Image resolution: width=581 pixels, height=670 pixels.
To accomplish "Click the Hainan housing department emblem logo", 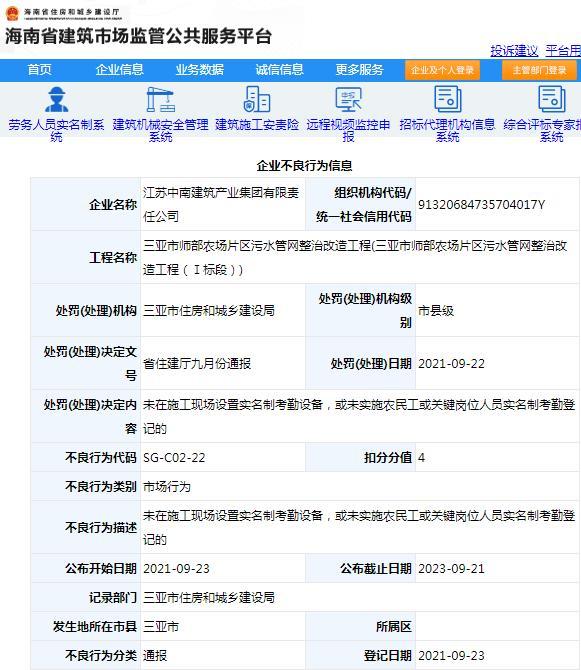I will [x=13, y=13].
